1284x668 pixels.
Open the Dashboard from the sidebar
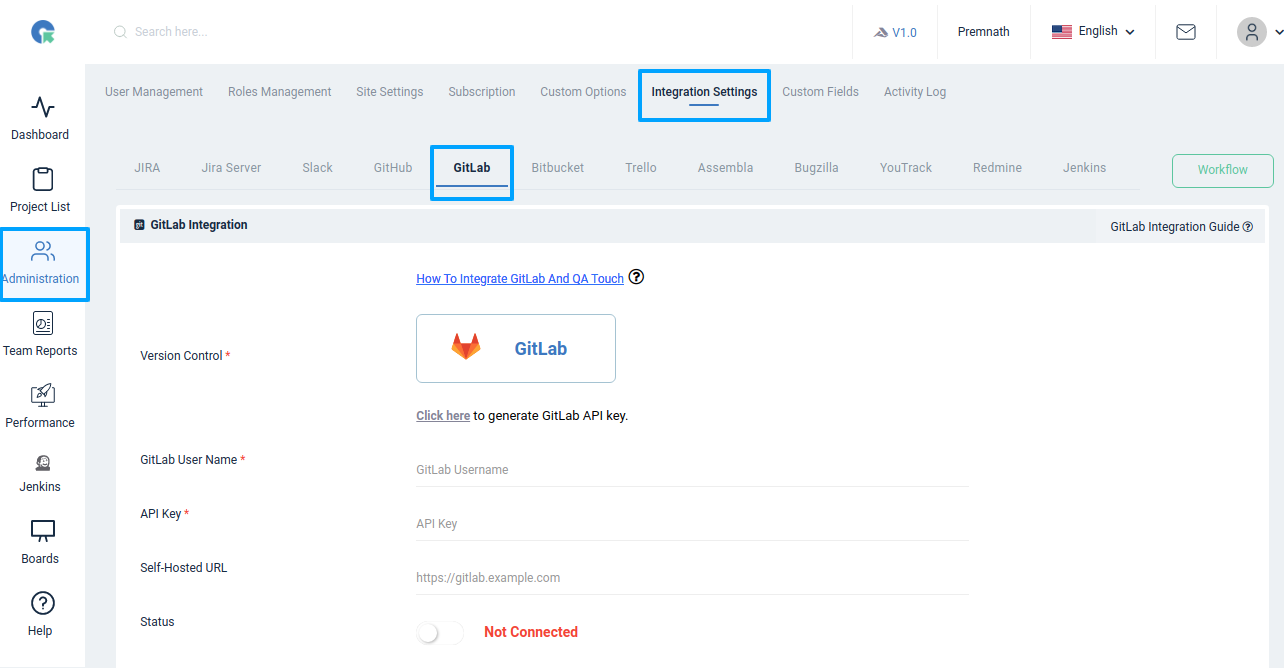click(x=40, y=115)
